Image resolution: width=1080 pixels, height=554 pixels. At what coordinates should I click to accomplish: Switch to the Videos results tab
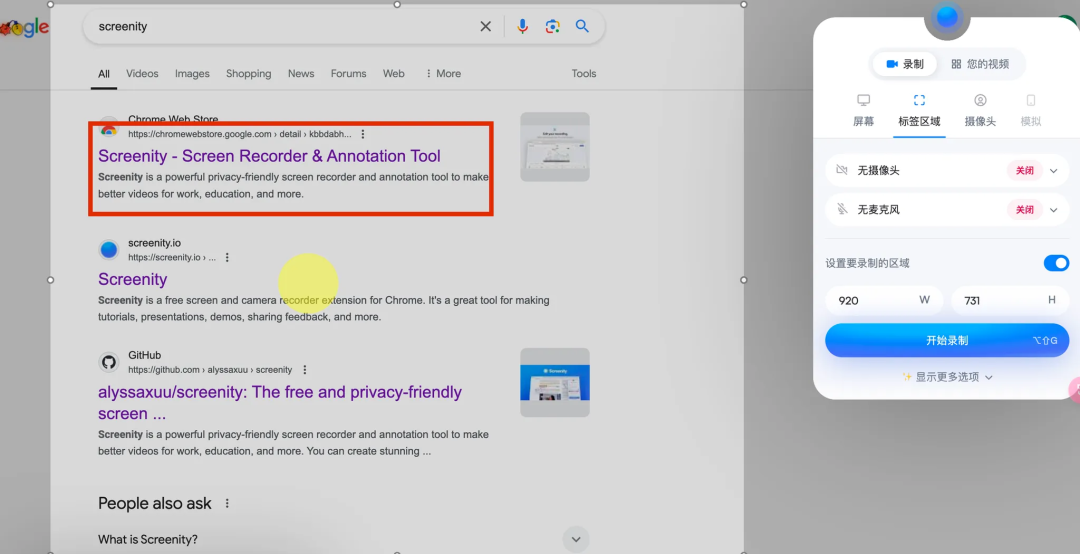[143, 74]
